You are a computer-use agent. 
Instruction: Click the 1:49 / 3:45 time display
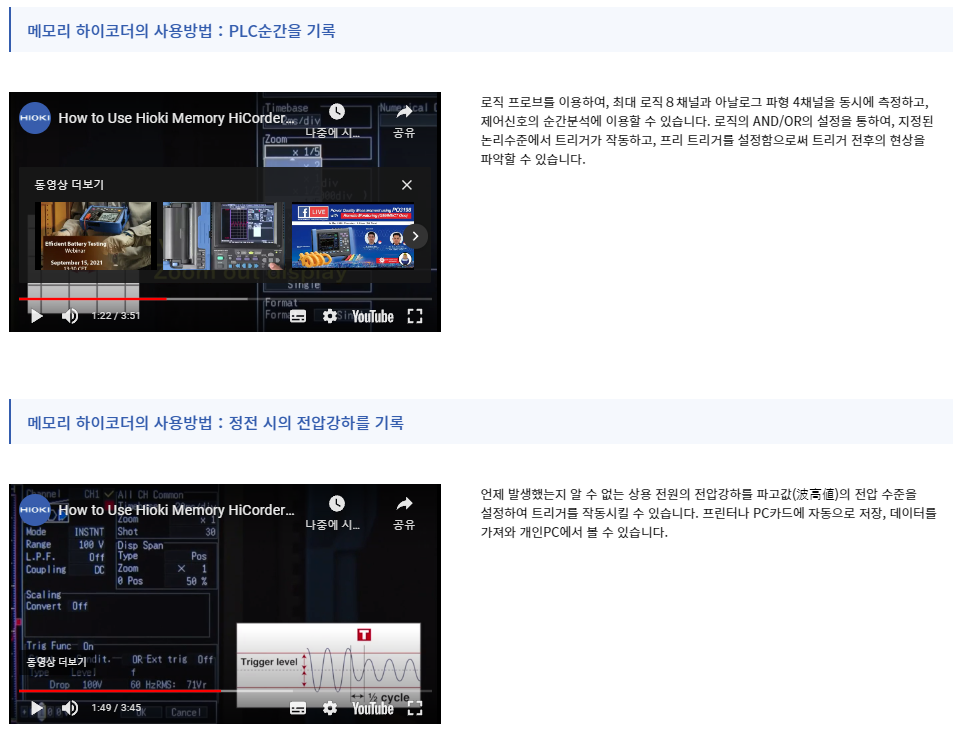click(116, 708)
